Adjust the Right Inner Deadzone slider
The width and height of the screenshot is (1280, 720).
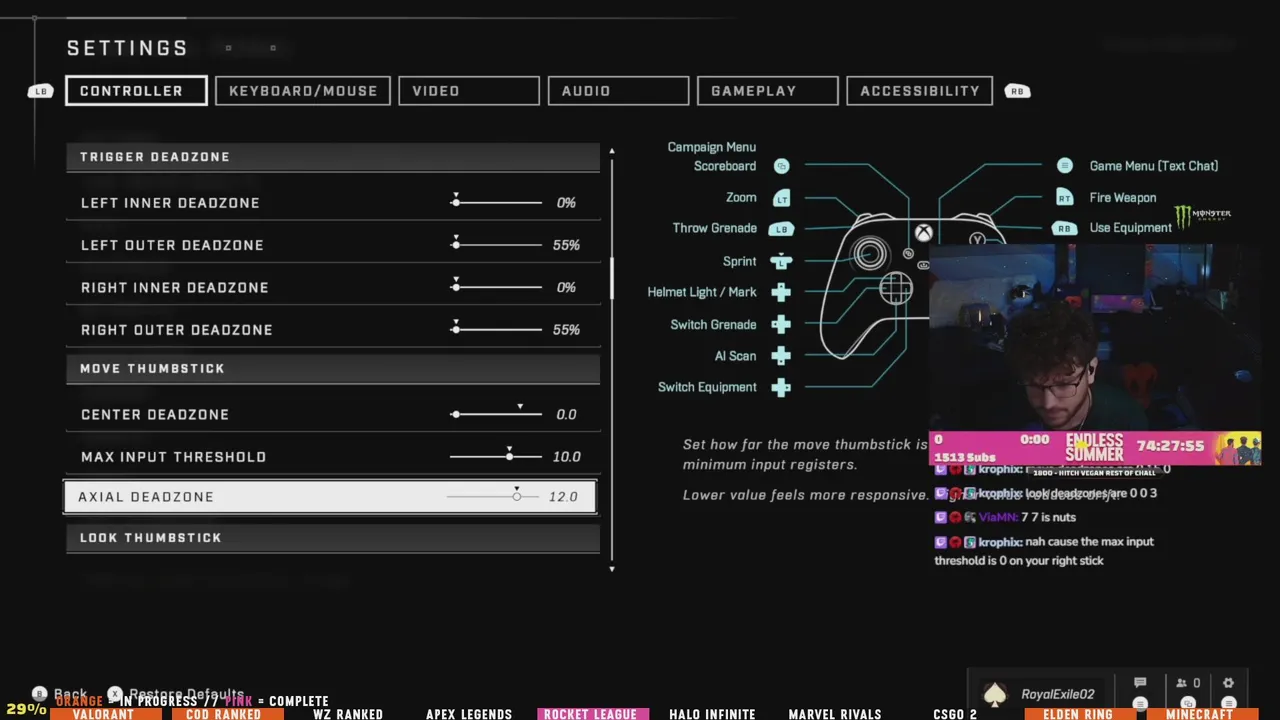(x=496, y=287)
